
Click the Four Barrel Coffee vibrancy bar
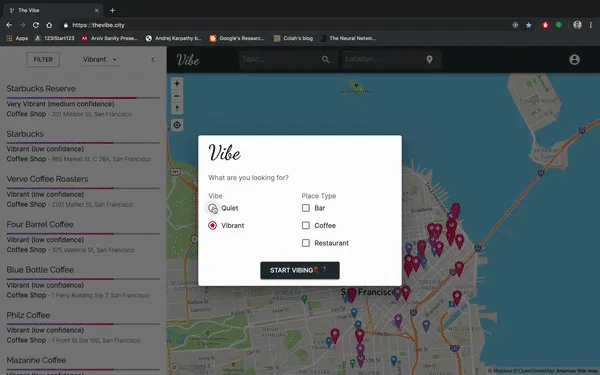83,233
